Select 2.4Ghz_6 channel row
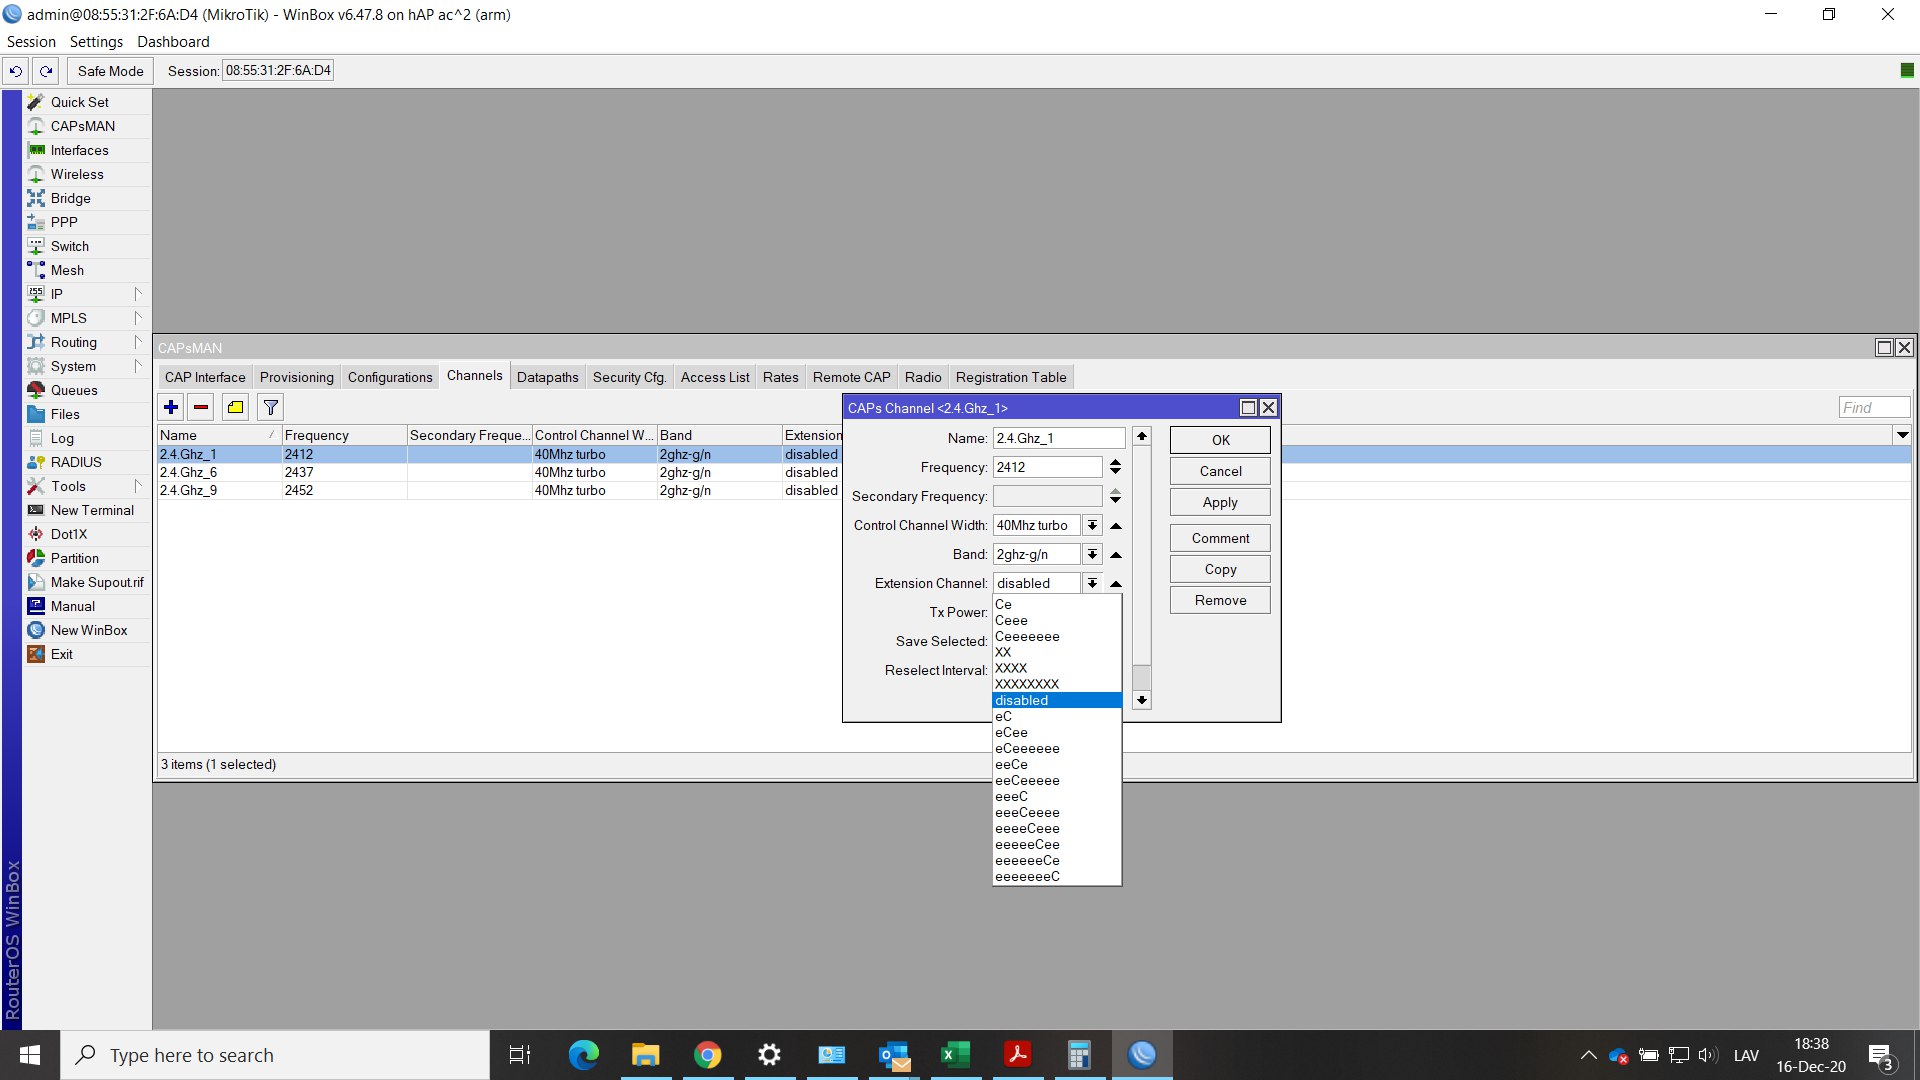This screenshot has height=1080, width=1920. click(x=500, y=472)
